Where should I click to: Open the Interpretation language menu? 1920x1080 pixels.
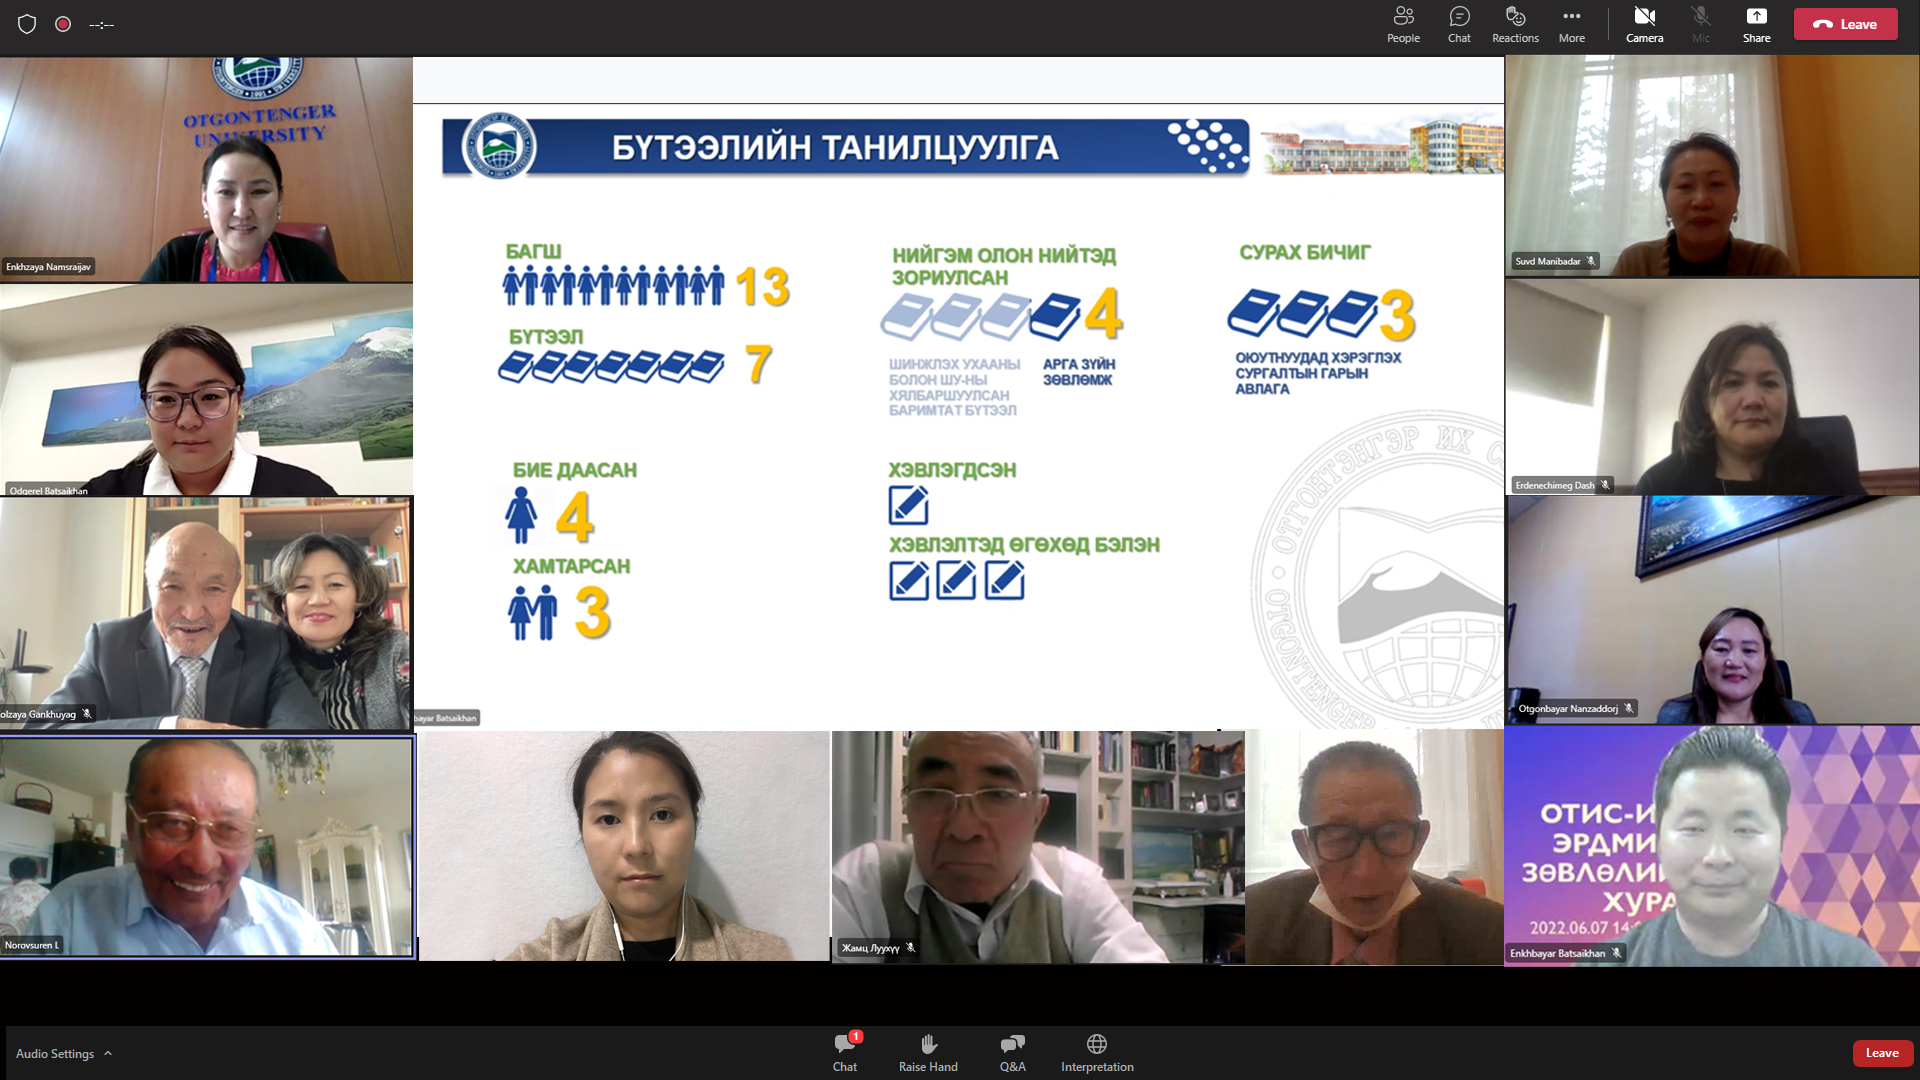(1097, 1053)
